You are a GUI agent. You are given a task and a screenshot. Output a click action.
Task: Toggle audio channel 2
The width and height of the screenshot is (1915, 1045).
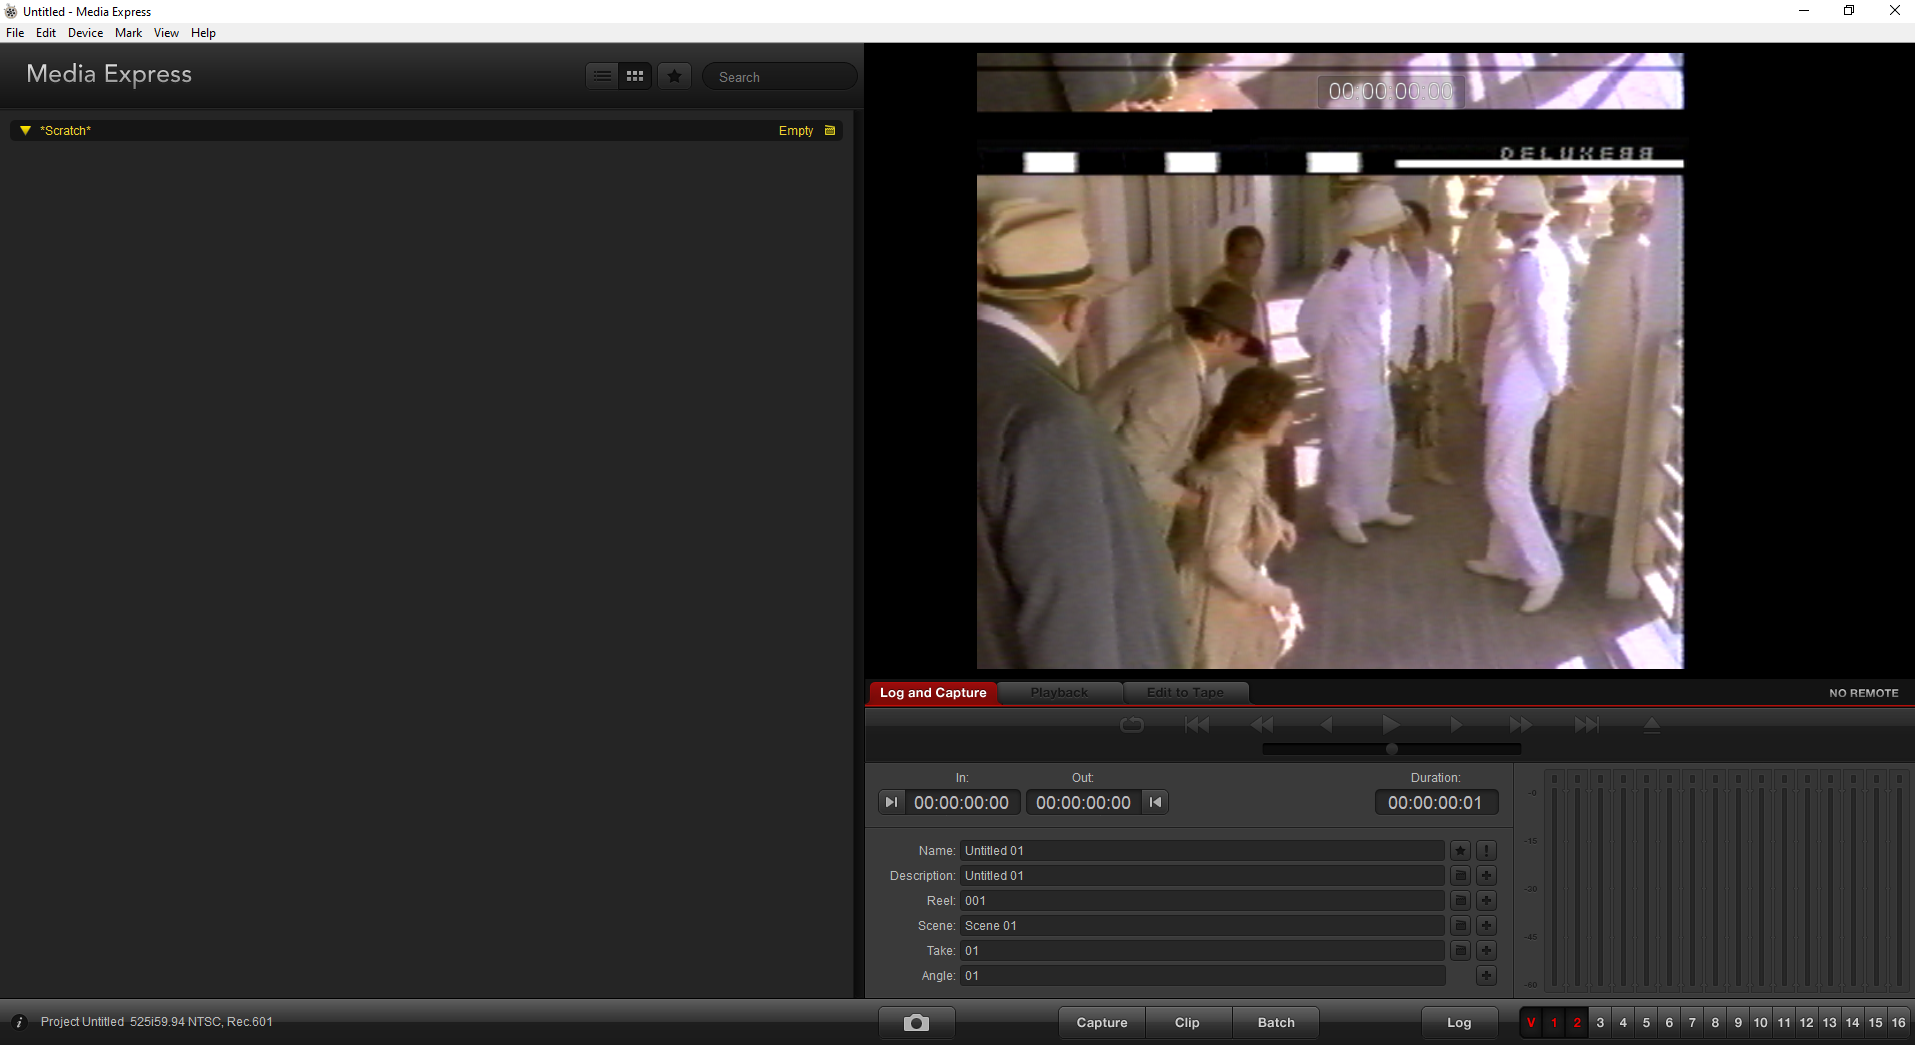[x=1577, y=1023]
